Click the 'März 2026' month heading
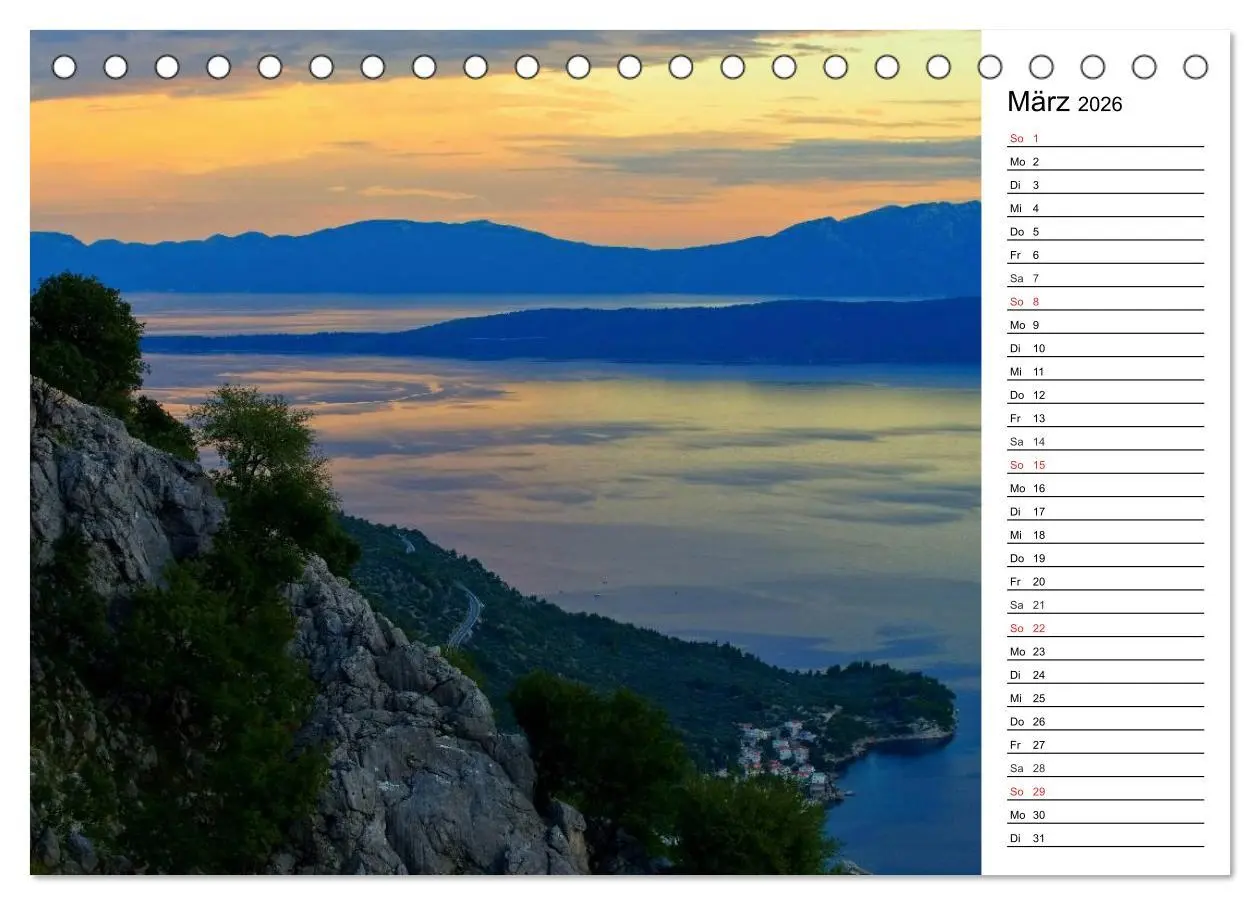1260x905 pixels. [x=1064, y=102]
